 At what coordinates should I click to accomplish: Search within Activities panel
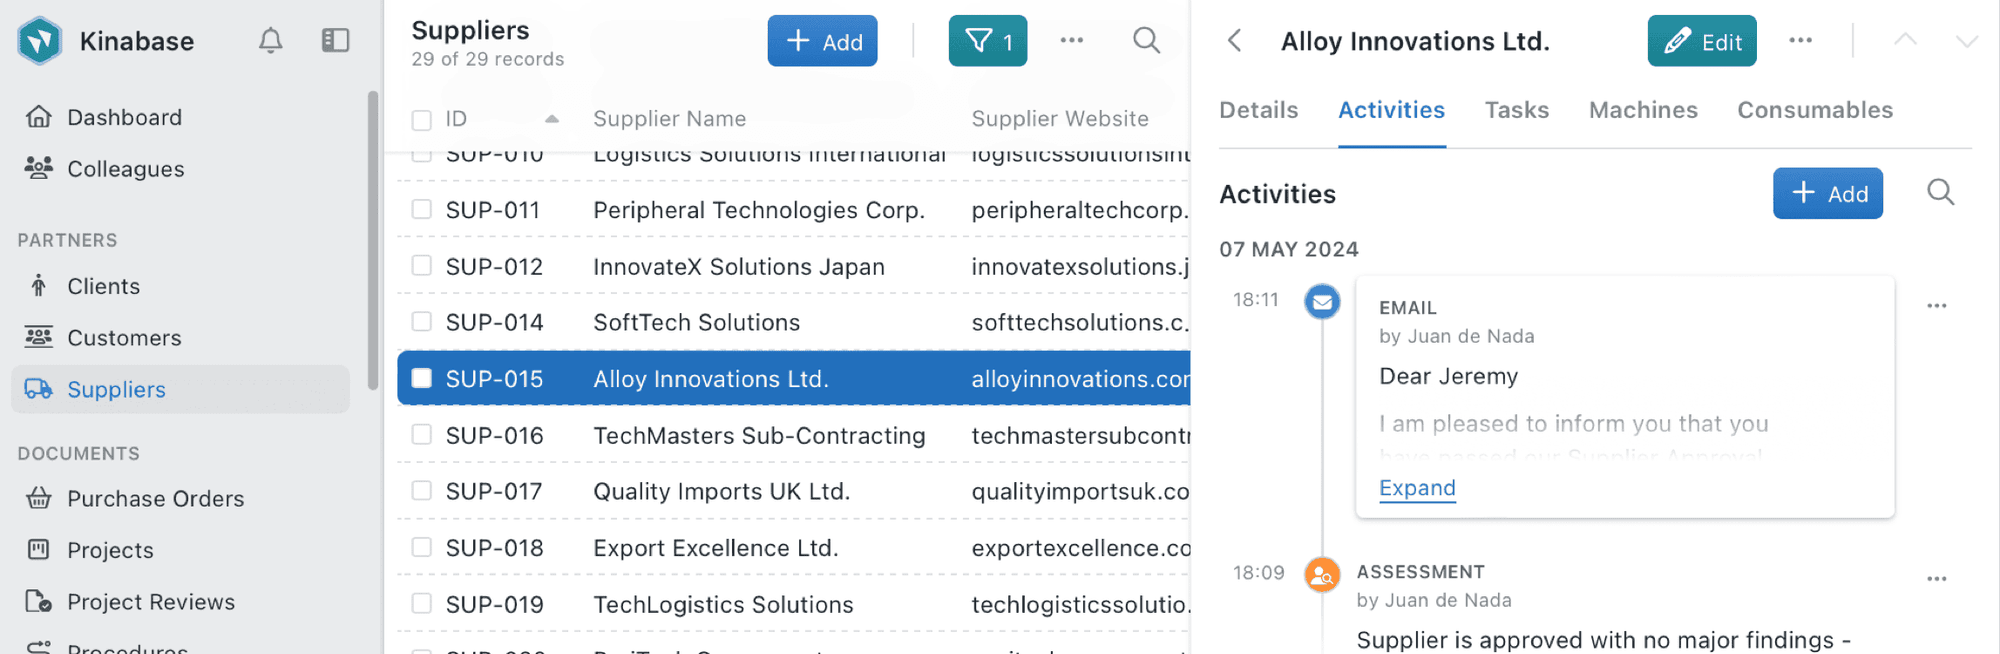coord(1940,193)
